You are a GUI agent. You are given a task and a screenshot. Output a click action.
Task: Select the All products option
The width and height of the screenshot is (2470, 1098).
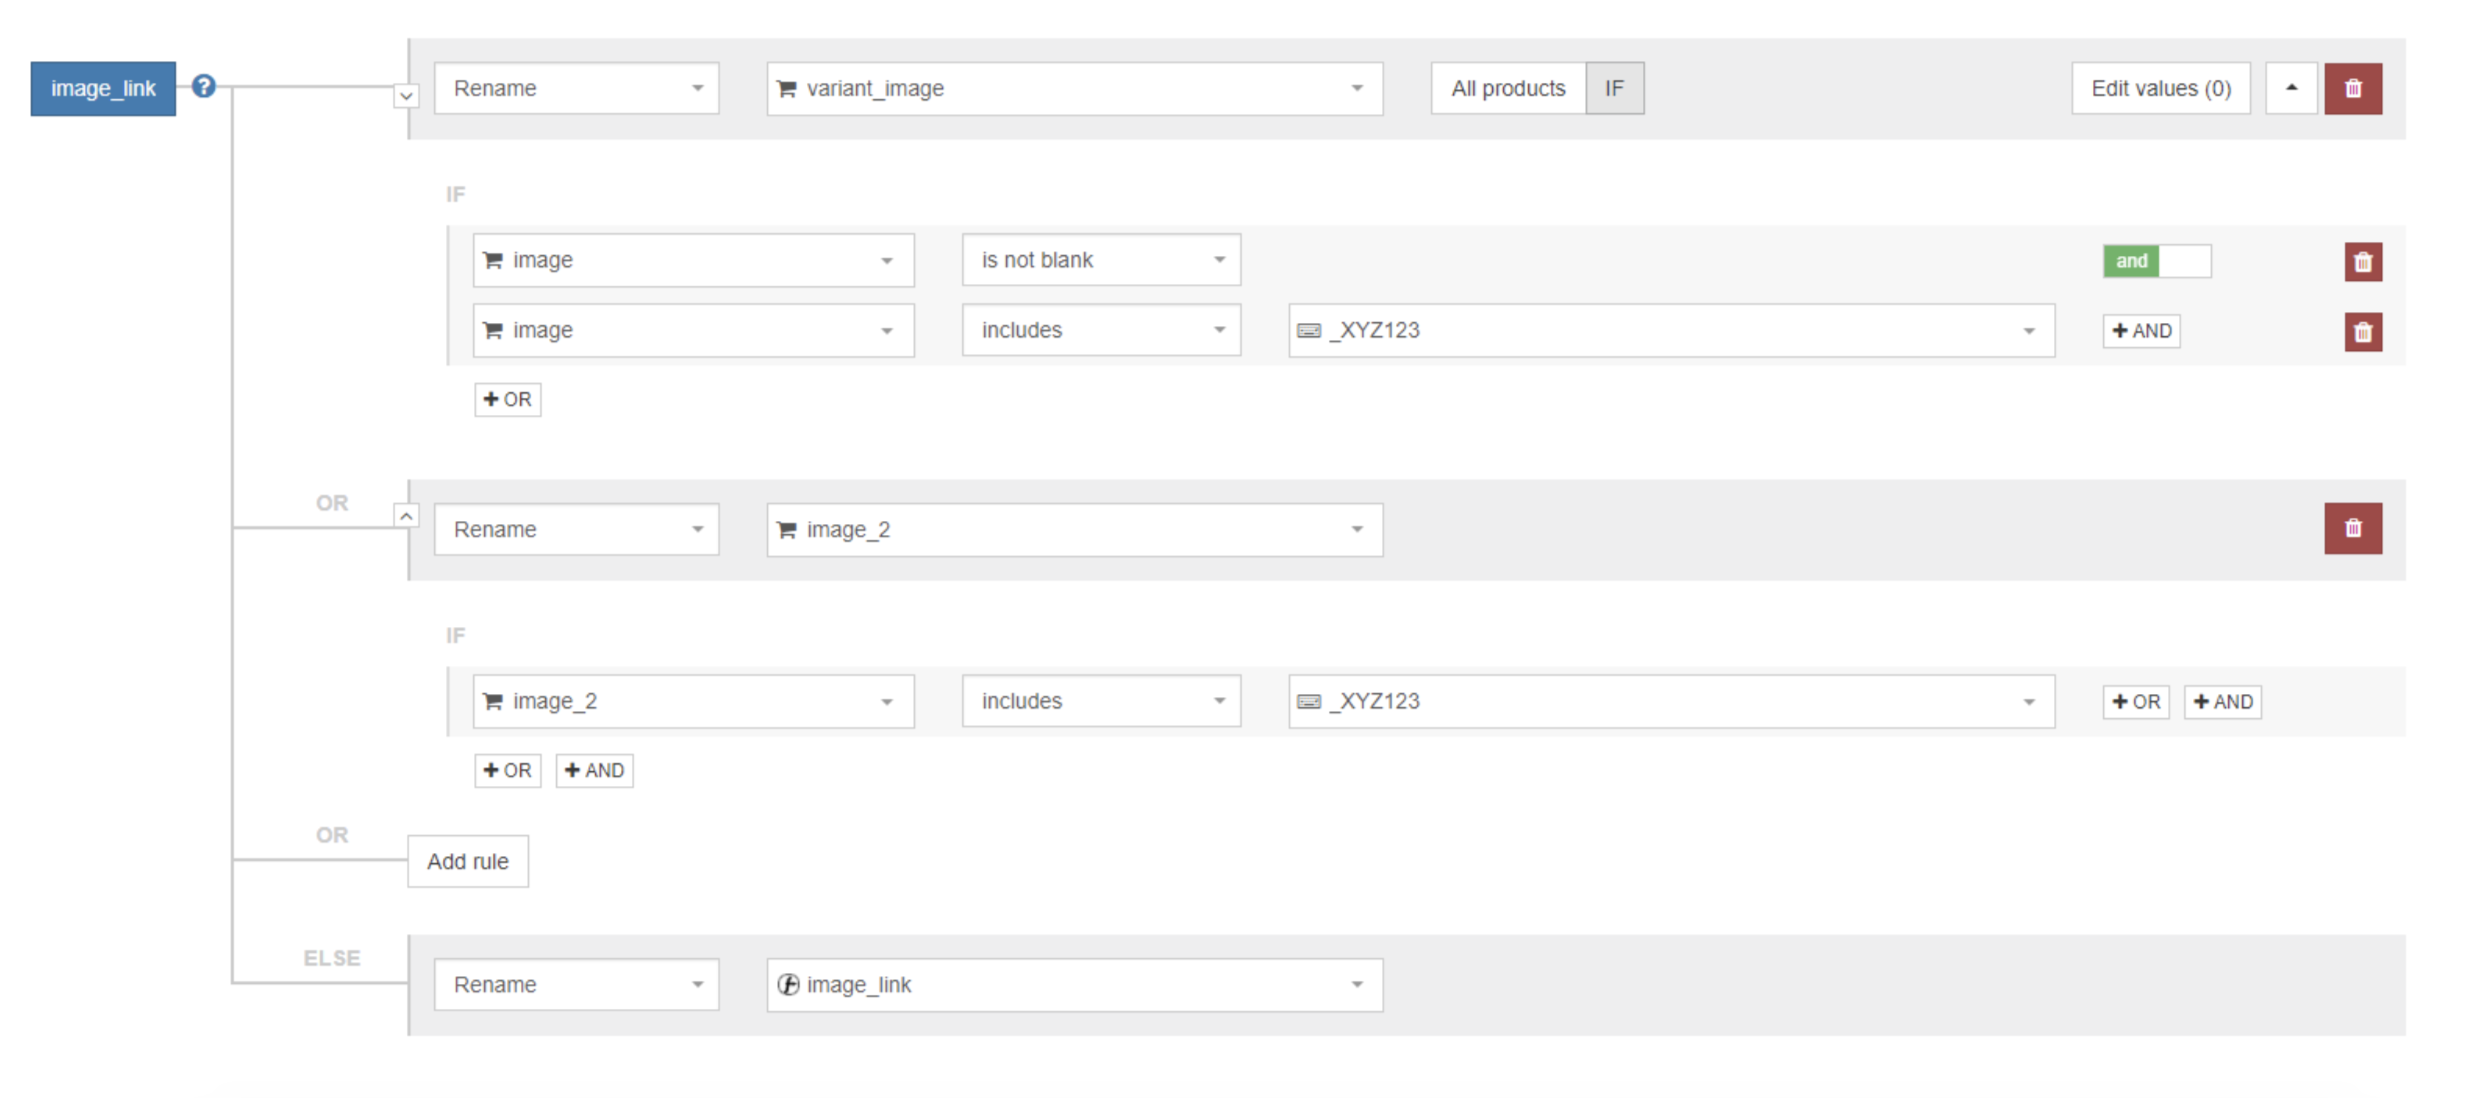1508,88
